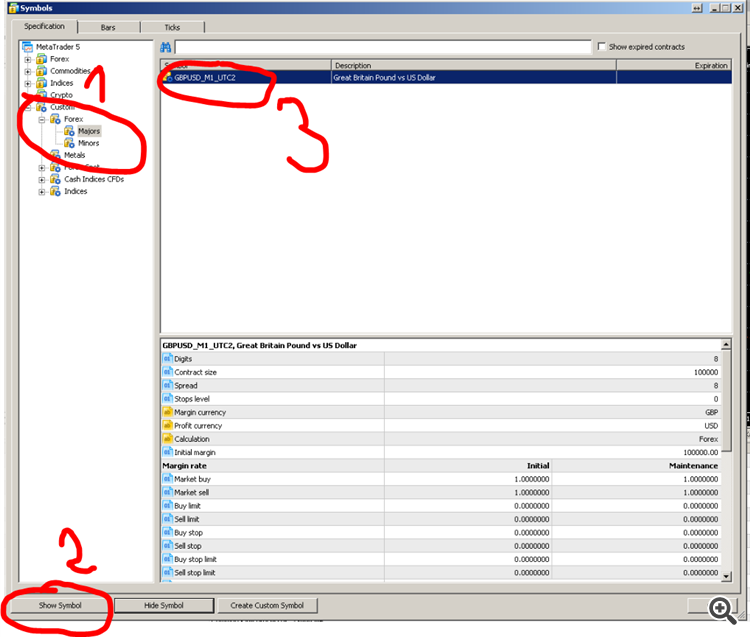Click the Sell stop limit row icon
750x637 pixels.
tap(167, 573)
